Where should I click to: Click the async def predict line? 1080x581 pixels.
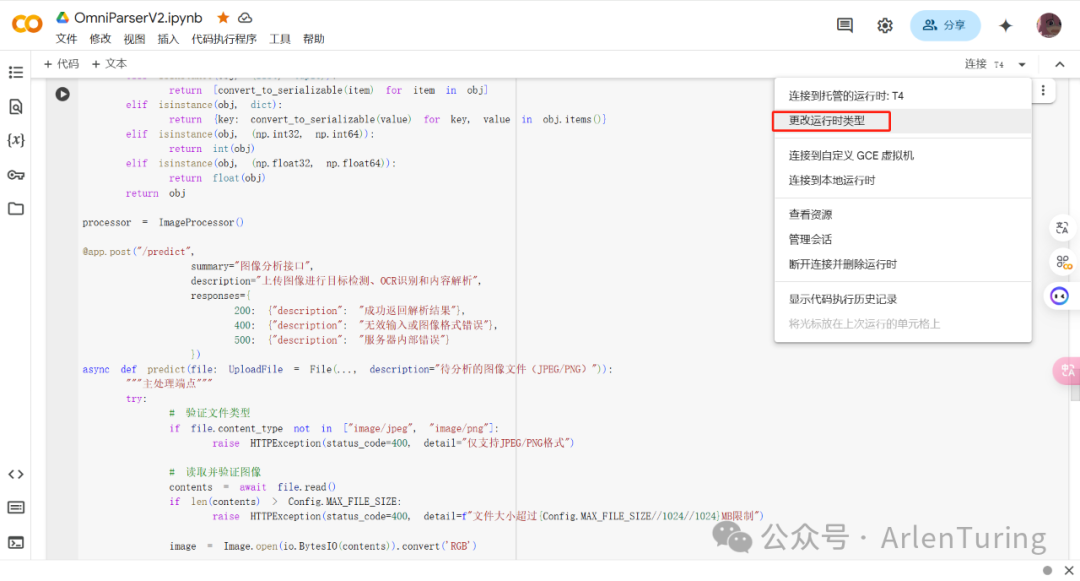(x=347, y=370)
